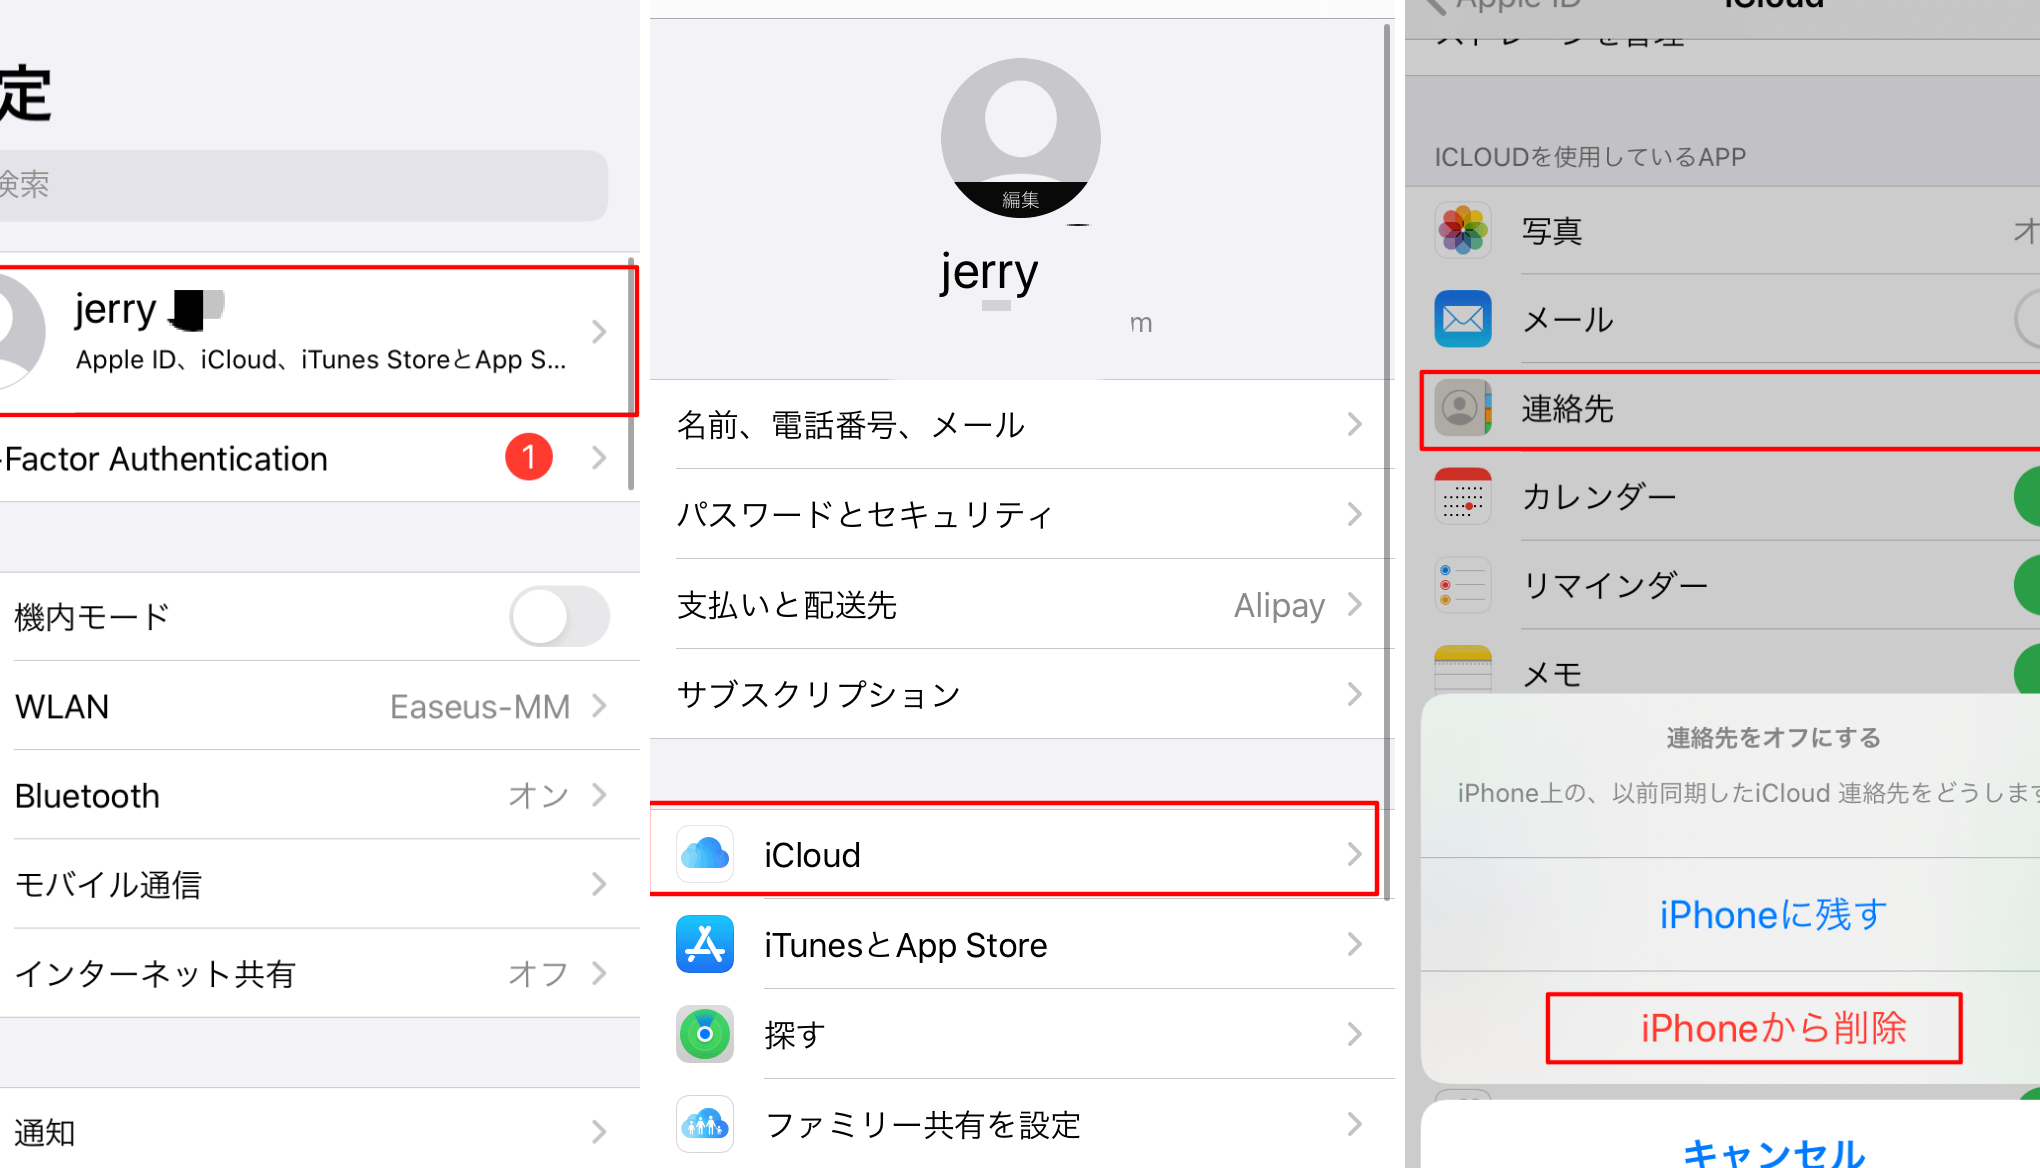This screenshot has width=2040, height=1168.
Task: Open chevron on 探す row
Action: 1355,1034
